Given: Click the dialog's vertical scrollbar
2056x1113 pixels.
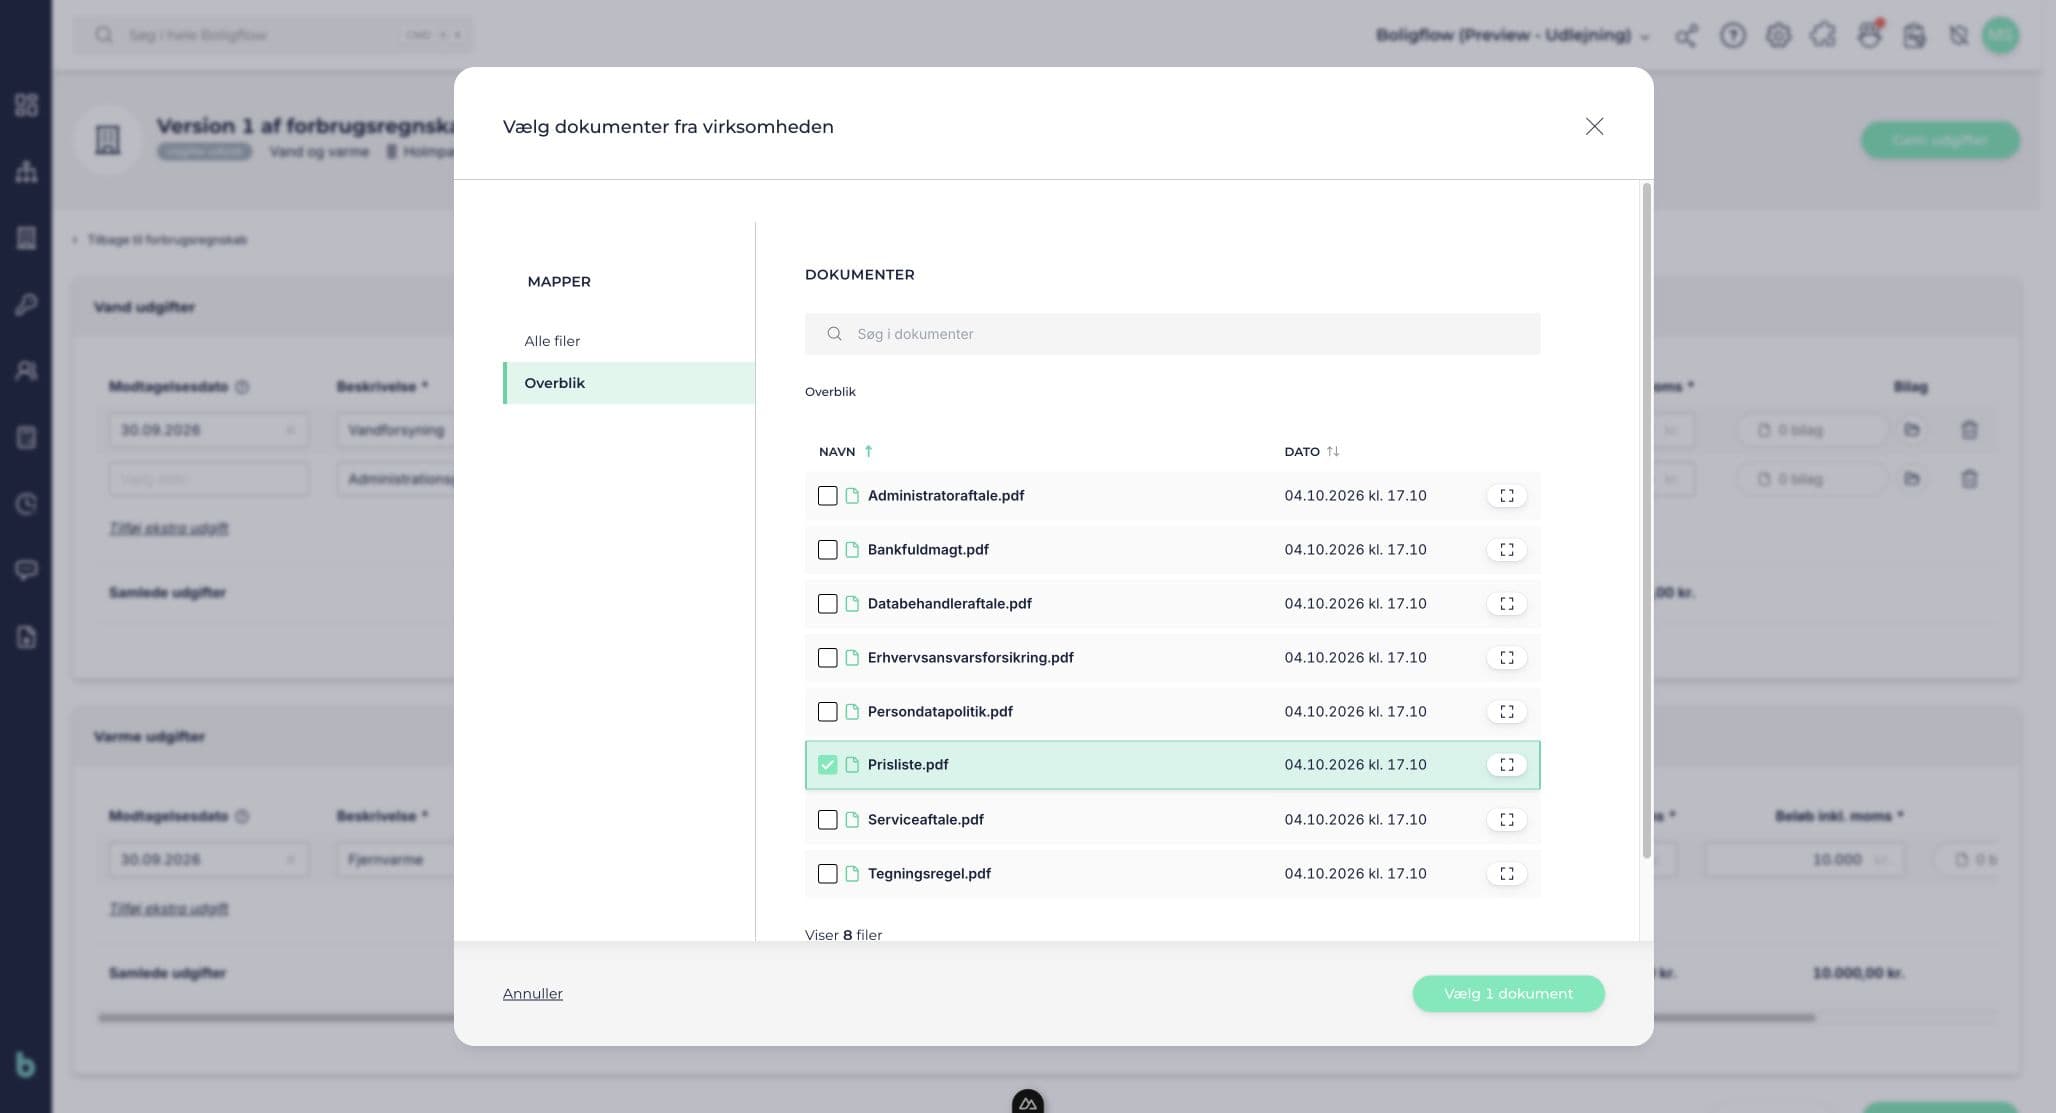Looking at the screenshot, I should [x=1646, y=520].
